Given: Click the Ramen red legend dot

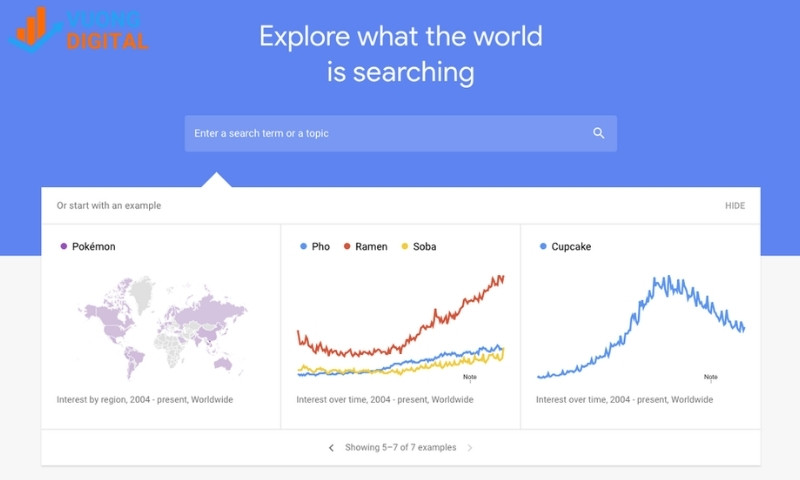Looking at the screenshot, I should click(347, 246).
